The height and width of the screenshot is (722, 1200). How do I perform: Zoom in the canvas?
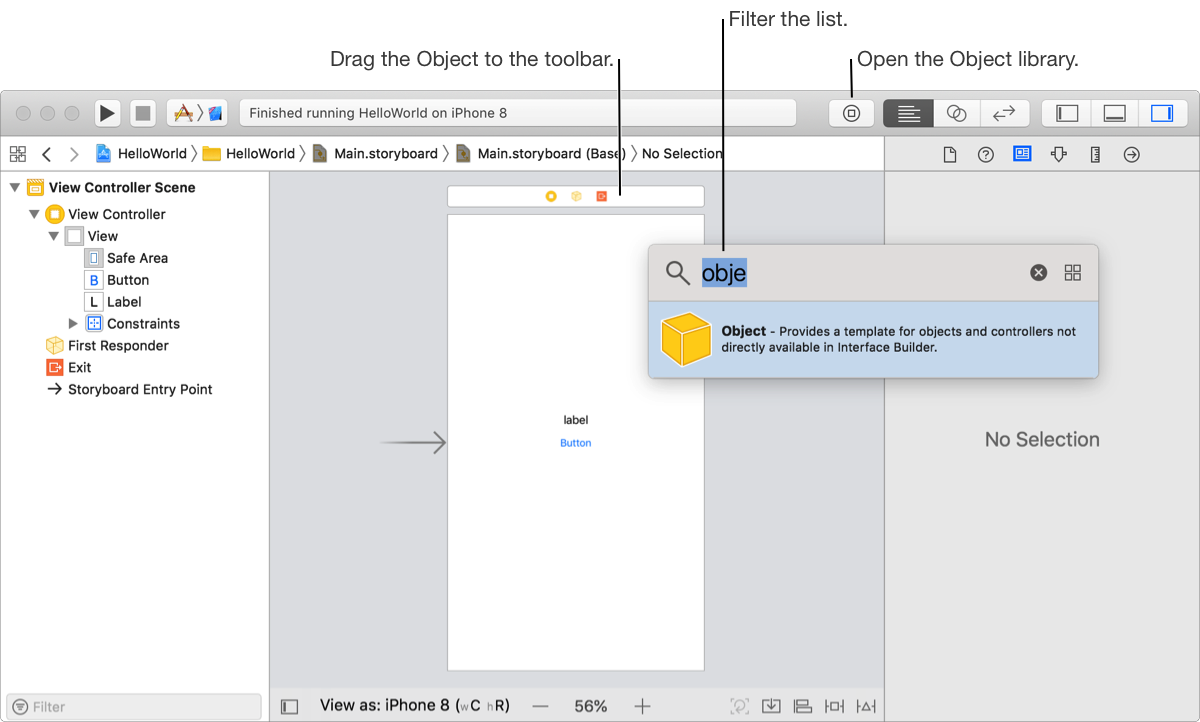point(642,706)
